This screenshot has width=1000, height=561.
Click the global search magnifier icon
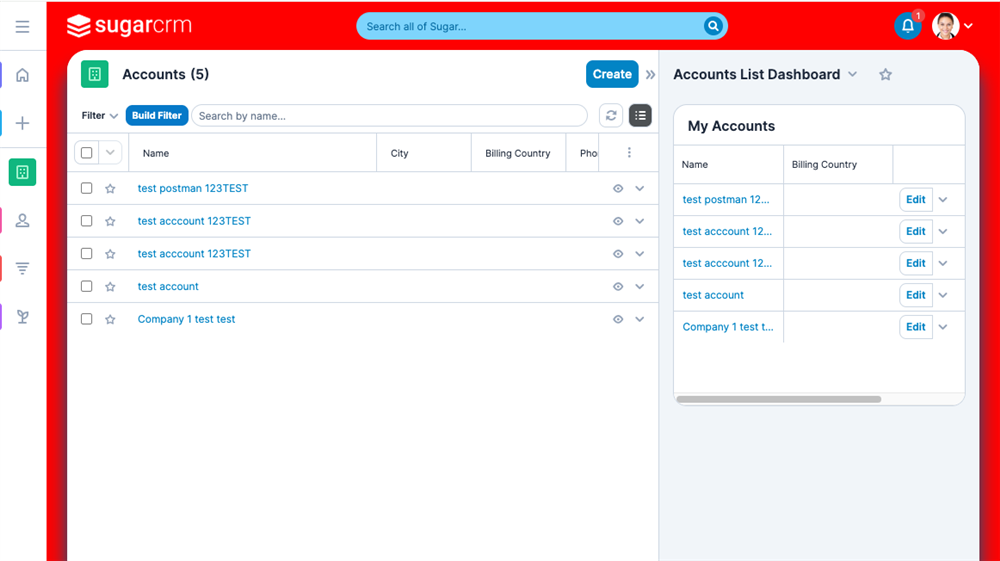(x=713, y=26)
